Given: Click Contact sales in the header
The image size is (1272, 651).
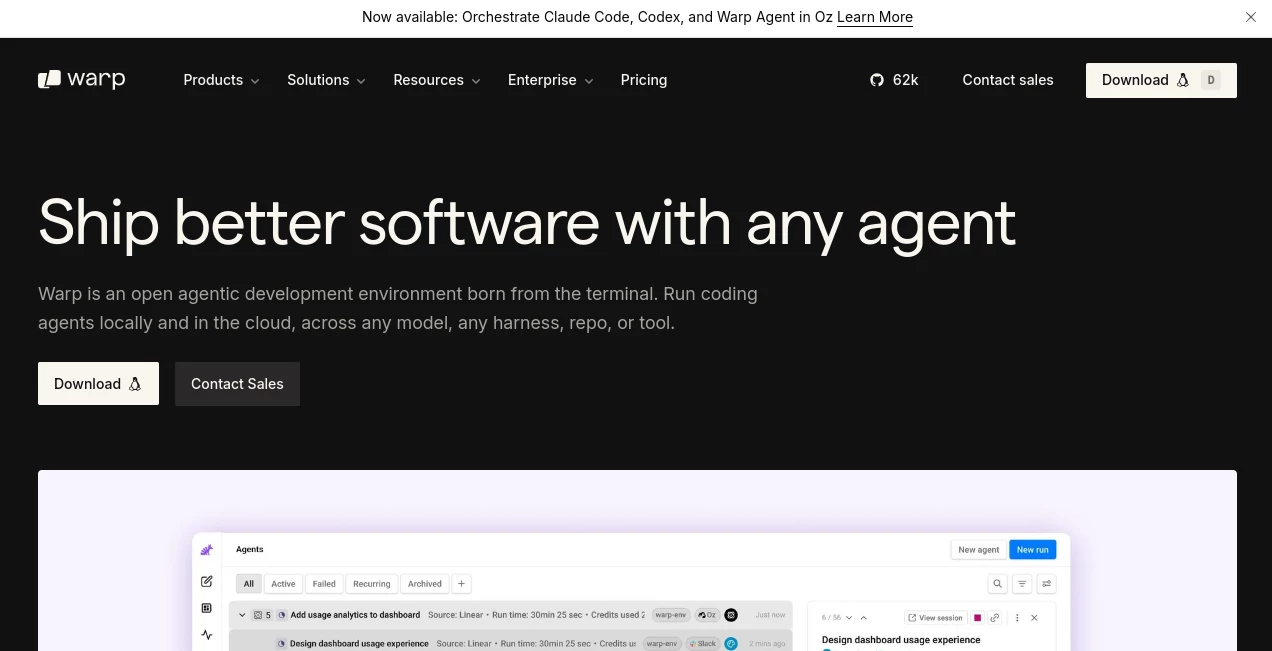Looking at the screenshot, I should click(x=1008, y=80).
